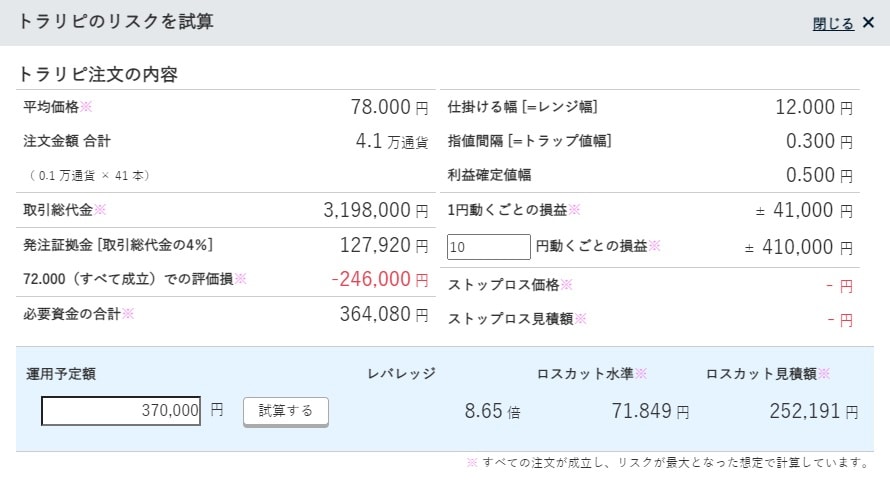The width and height of the screenshot is (890, 485).
Task: Click the 利益確定値幅 label
Action: click(489, 175)
